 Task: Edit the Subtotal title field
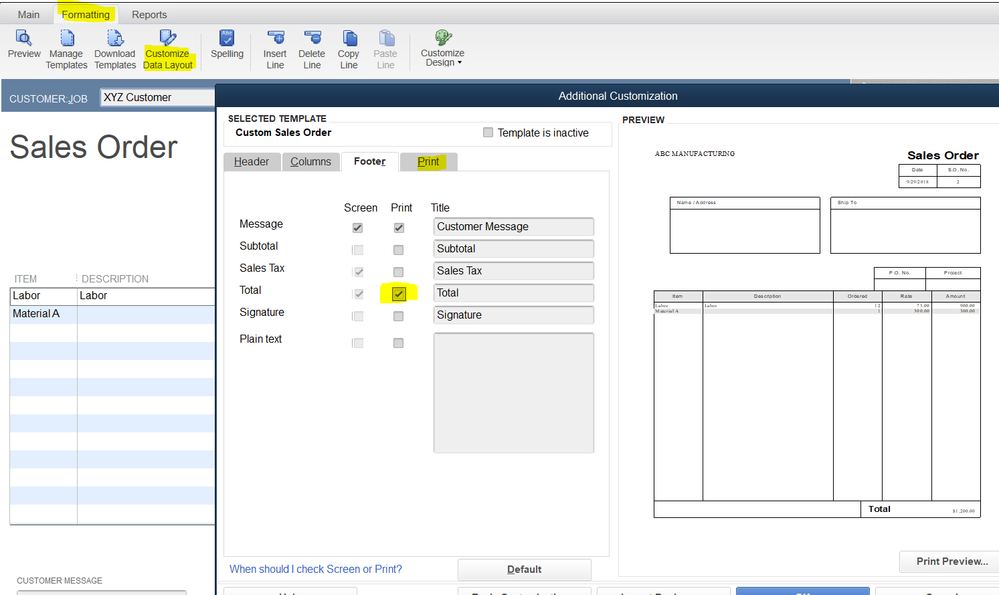pyautogui.click(x=514, y=249)
